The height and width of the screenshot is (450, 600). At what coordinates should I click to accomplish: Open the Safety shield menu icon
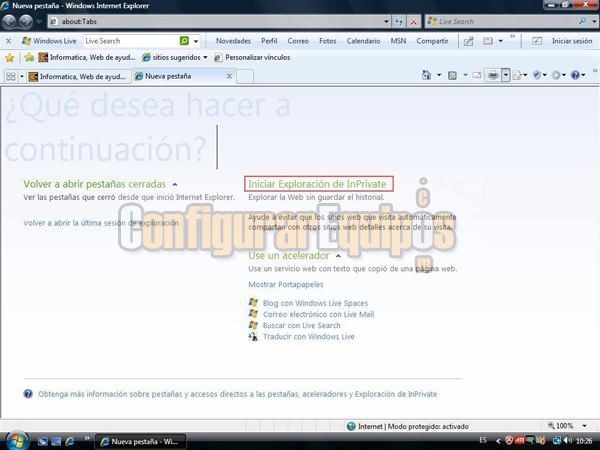pos(537,75)
